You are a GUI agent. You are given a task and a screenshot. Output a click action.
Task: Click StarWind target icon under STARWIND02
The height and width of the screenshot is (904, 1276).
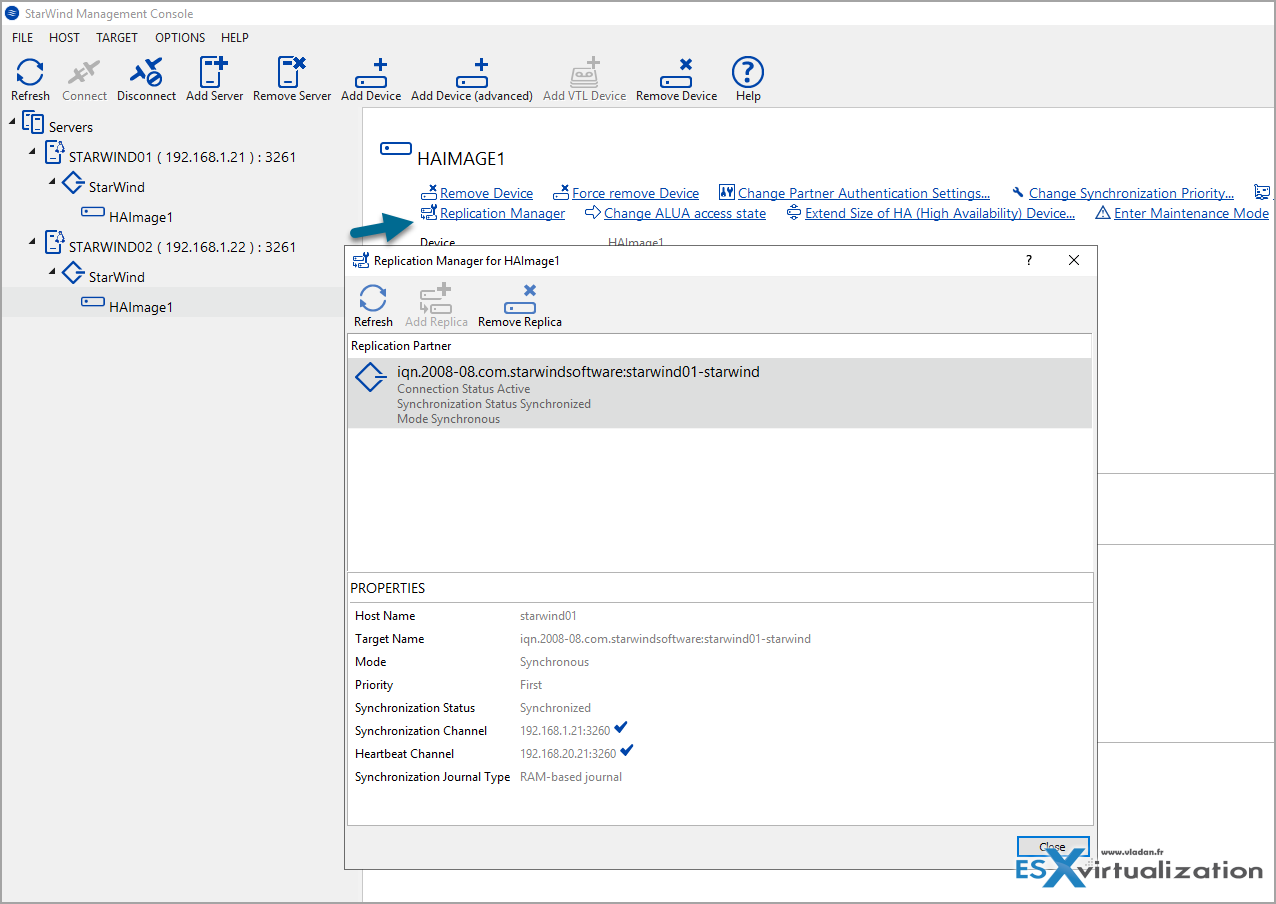click(73, 274)
